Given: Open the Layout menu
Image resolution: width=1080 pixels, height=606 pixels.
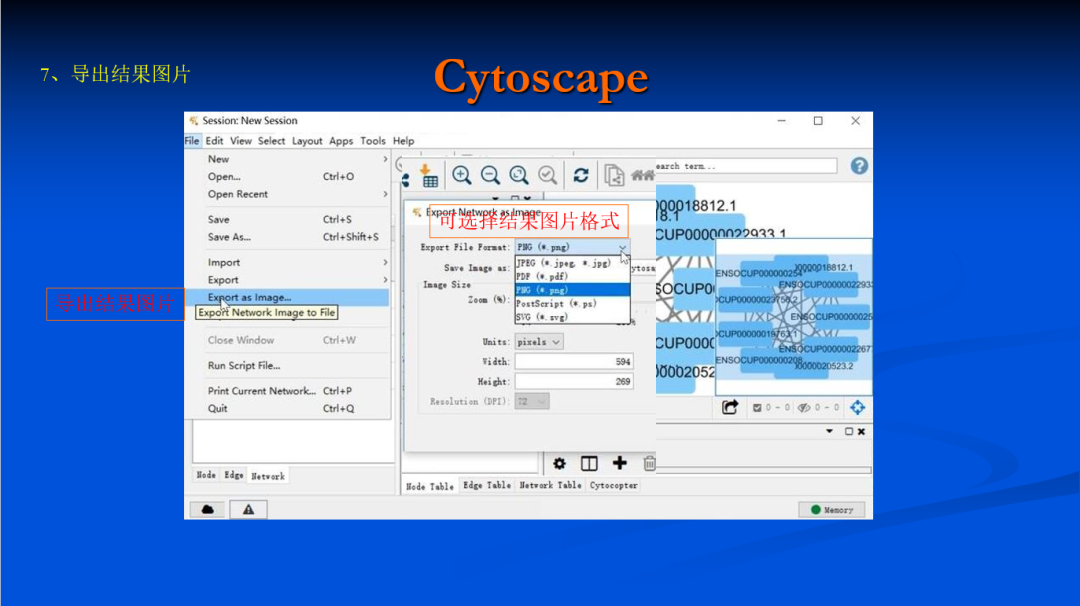Looking at the screenshot, I should (x=307, y=140).
